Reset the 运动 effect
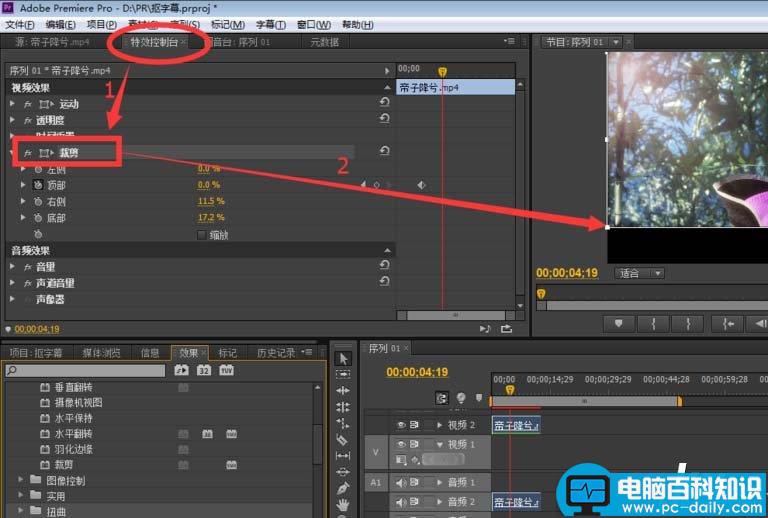 pyautogui.click(x=384, y=102)
